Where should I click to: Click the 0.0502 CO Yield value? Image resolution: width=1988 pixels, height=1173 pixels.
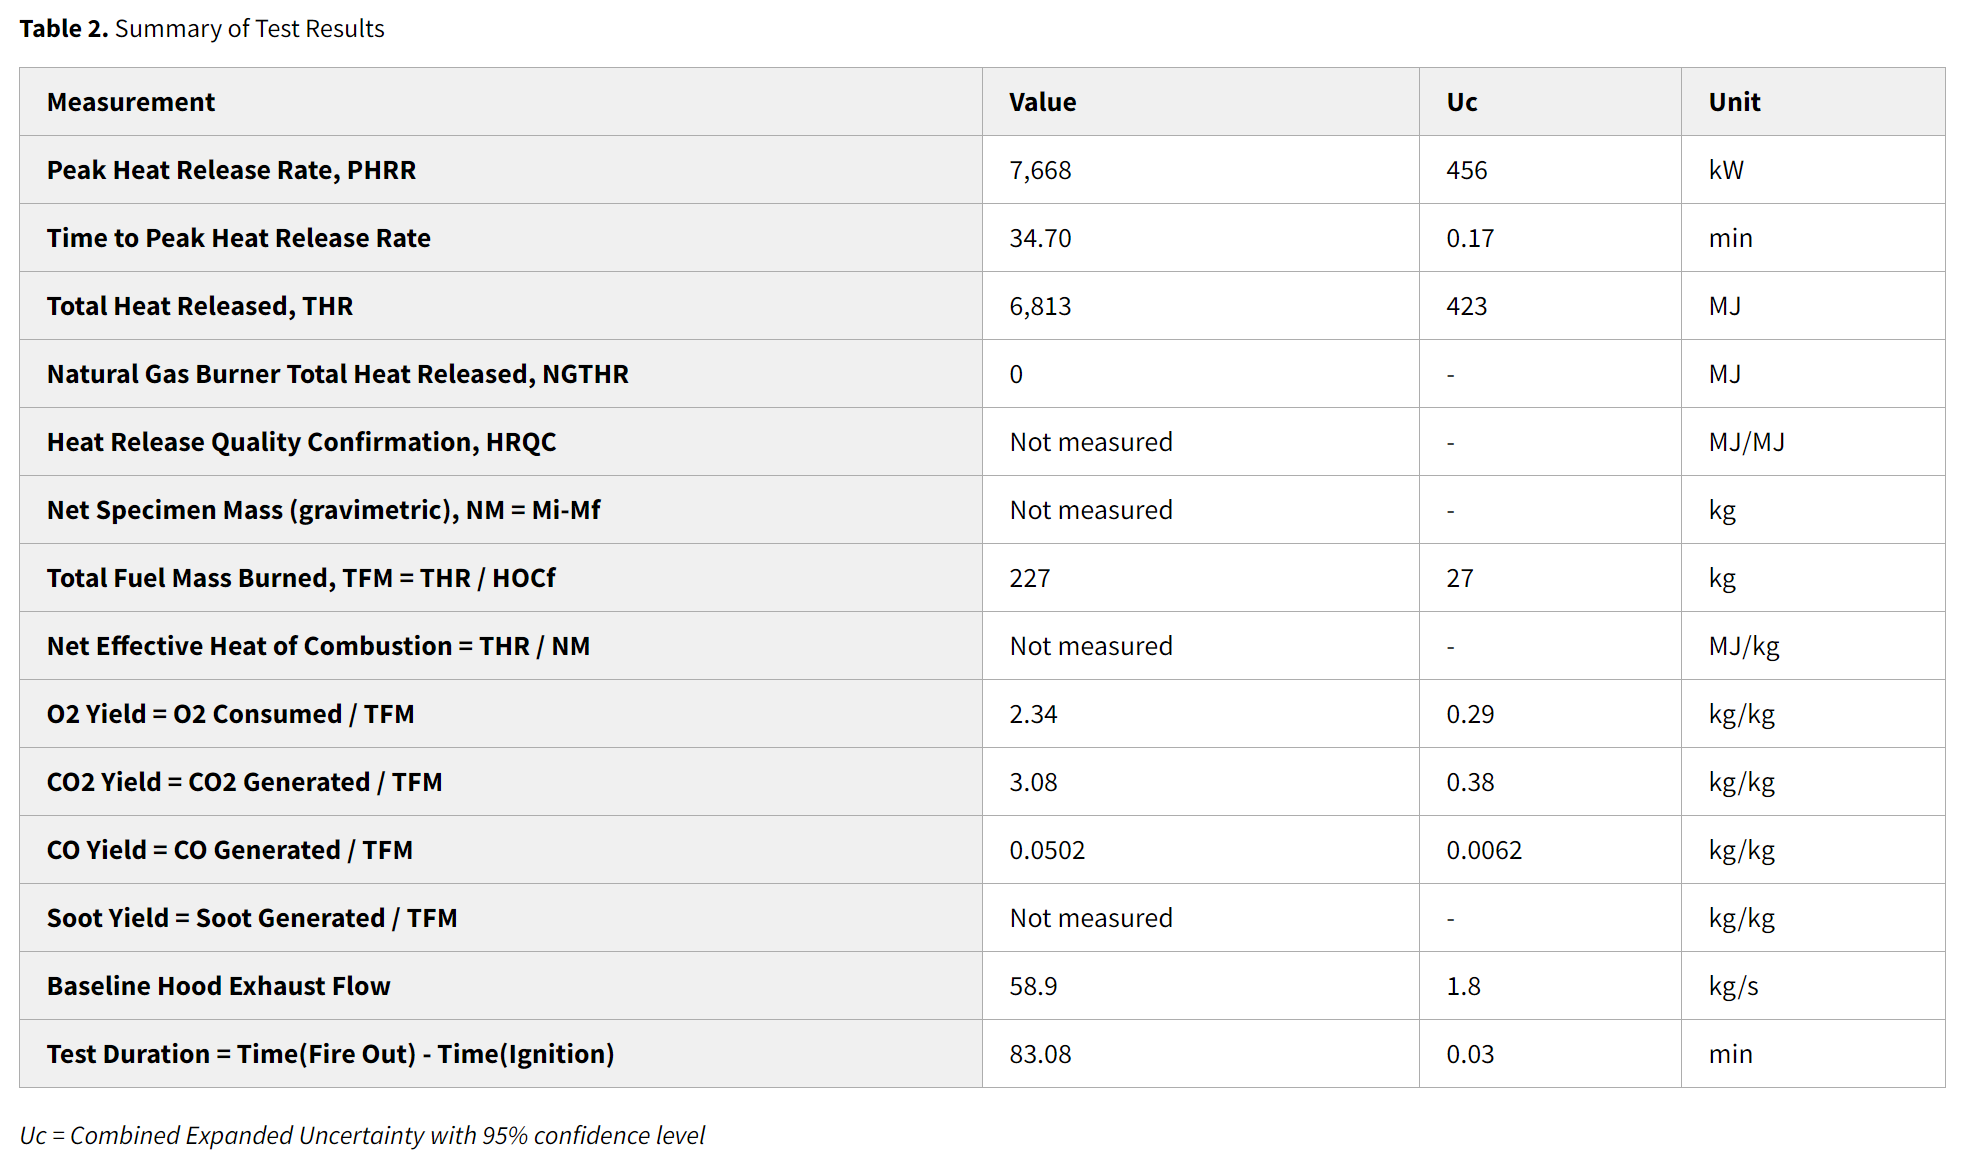tap(1047, 850)
